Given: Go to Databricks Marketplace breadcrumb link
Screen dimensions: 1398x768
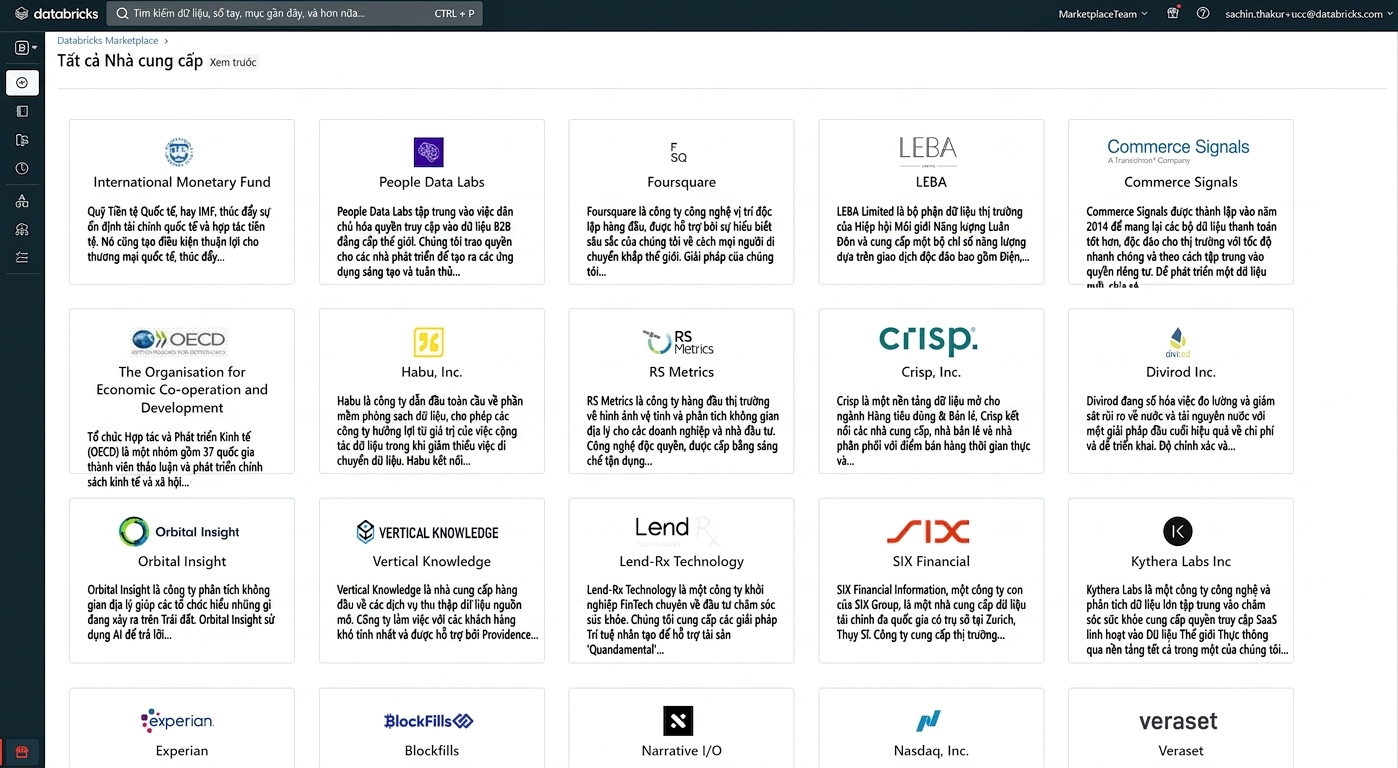Looking at the screenshot, I should pos(108,41).
